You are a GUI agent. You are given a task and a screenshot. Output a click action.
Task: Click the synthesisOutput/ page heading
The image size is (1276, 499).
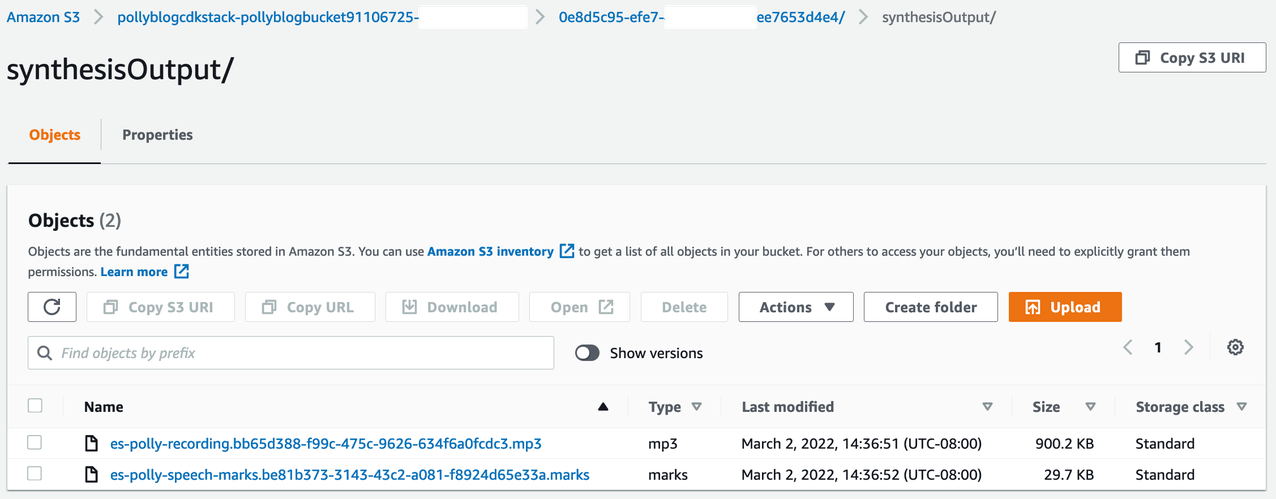tap(121, 70)
